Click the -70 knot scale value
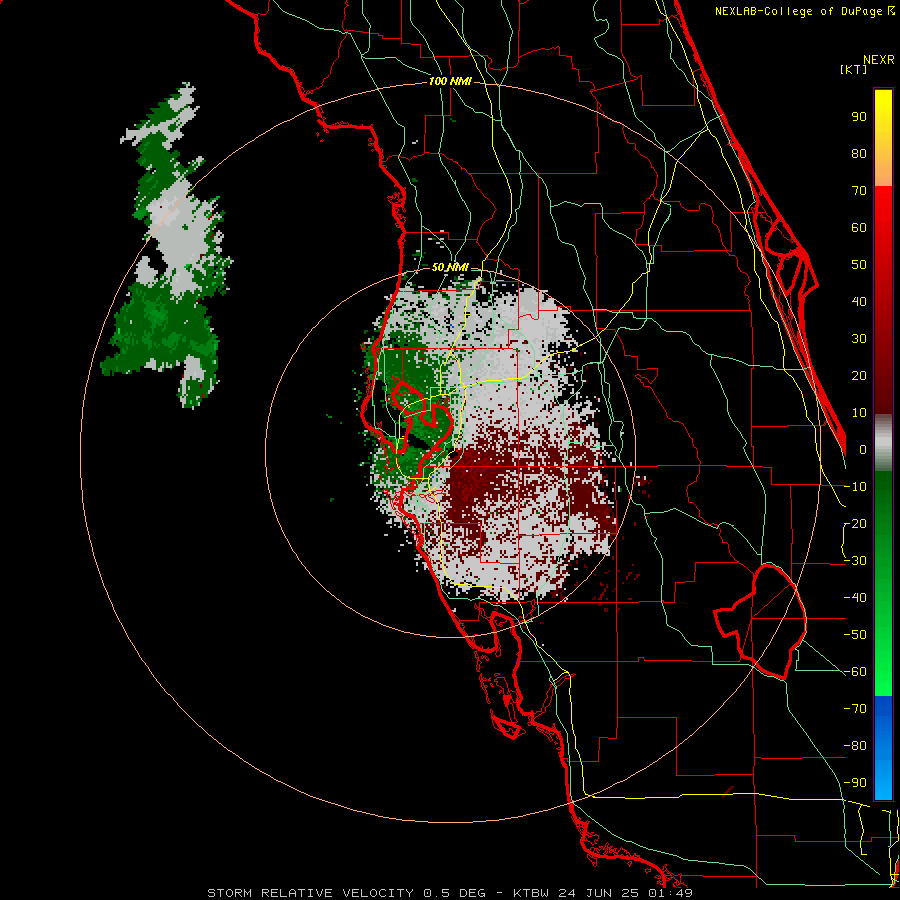The image size is (900, 900). click(x=855, y=709)
